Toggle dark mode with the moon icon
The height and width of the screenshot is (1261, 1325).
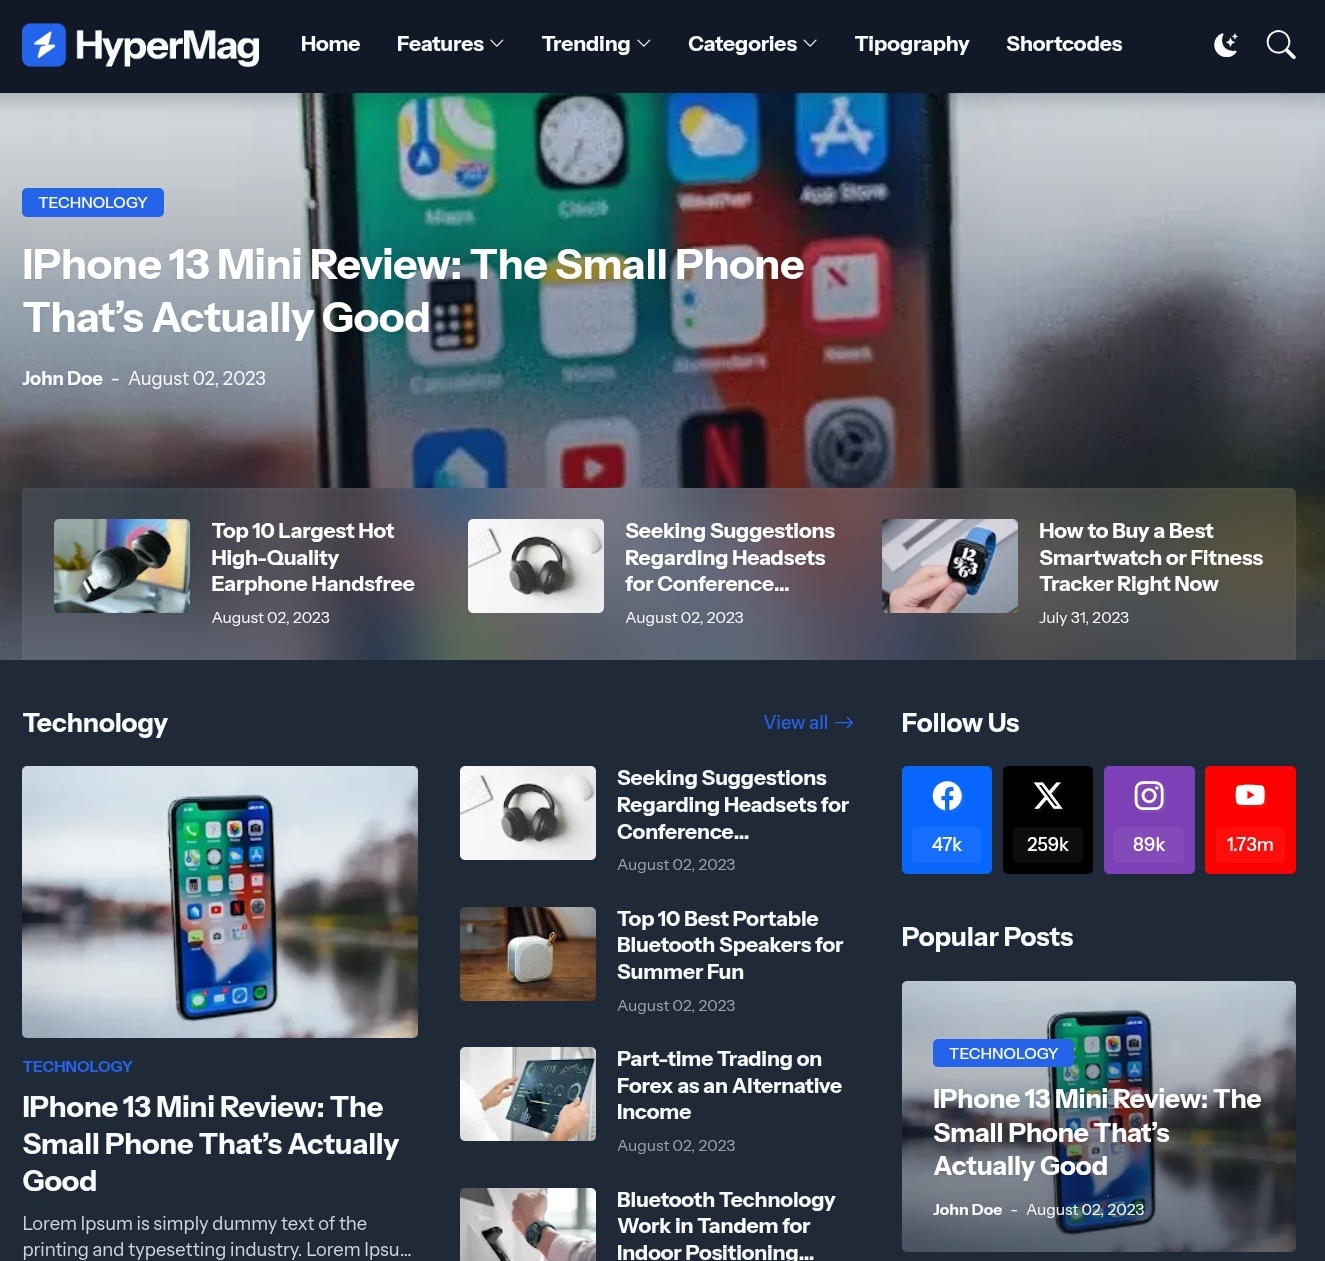pyautogui.click(x=1226, y=44)
